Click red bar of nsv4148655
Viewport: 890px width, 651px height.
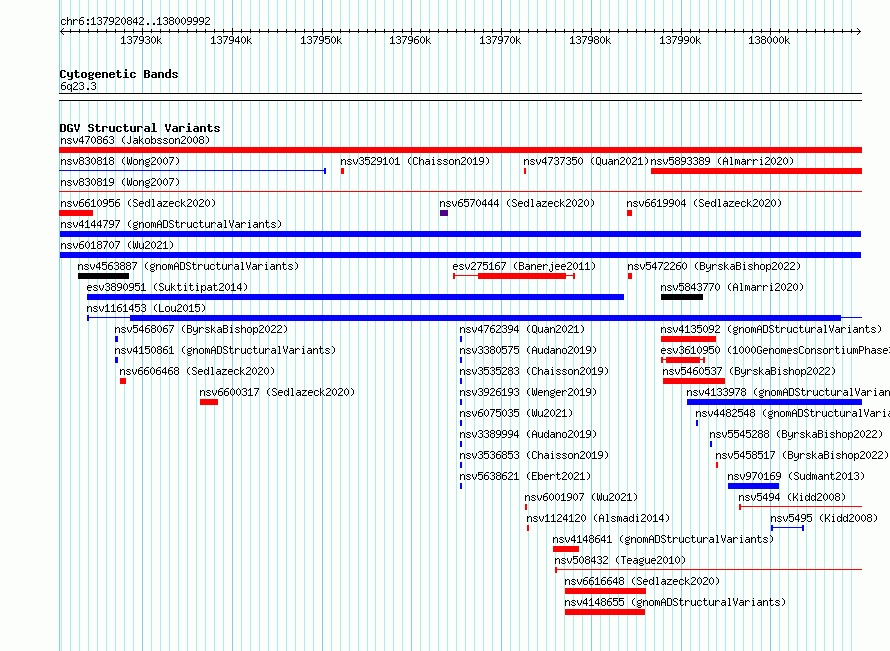click(604, 612)
